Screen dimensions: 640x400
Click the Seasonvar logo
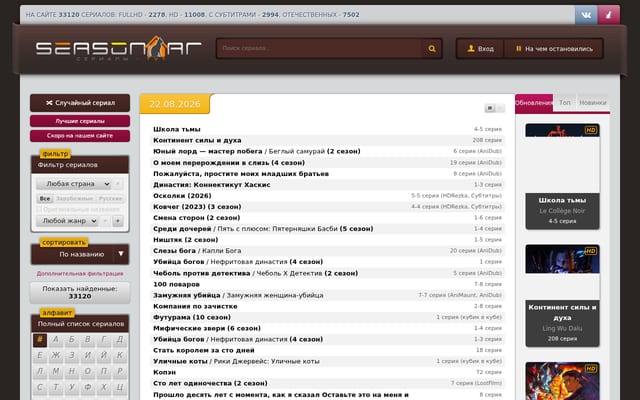click(x=118, y=48)
